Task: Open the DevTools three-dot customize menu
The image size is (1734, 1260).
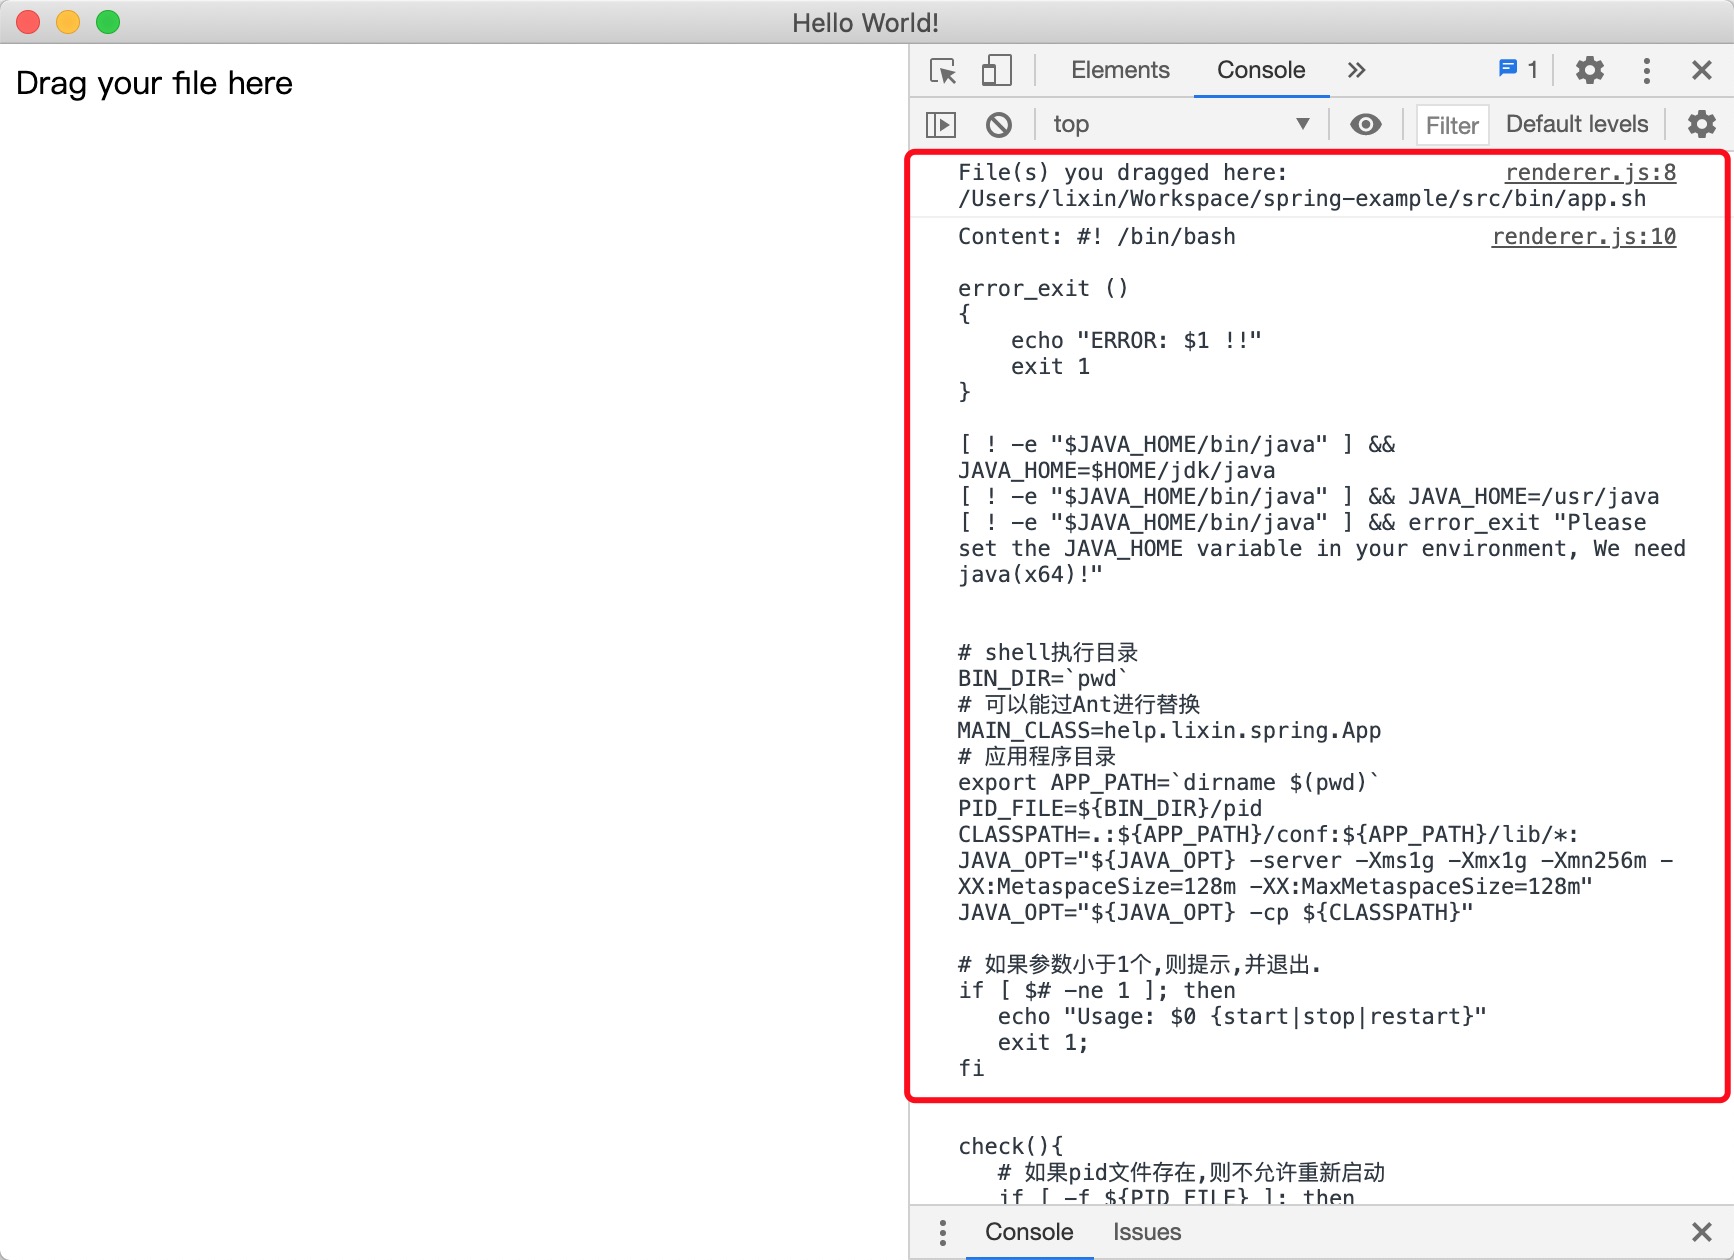Action: click(1647, 70)
